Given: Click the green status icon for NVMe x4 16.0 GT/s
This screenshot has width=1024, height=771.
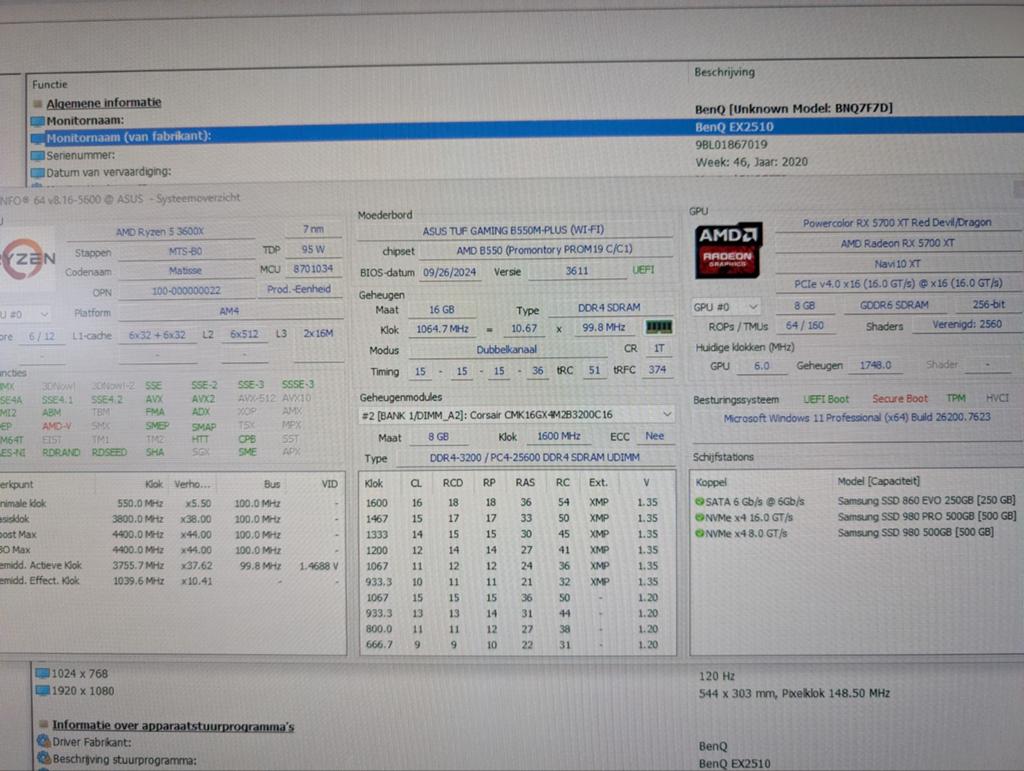Looking at the screenshot, I should (x=699, y=517).
